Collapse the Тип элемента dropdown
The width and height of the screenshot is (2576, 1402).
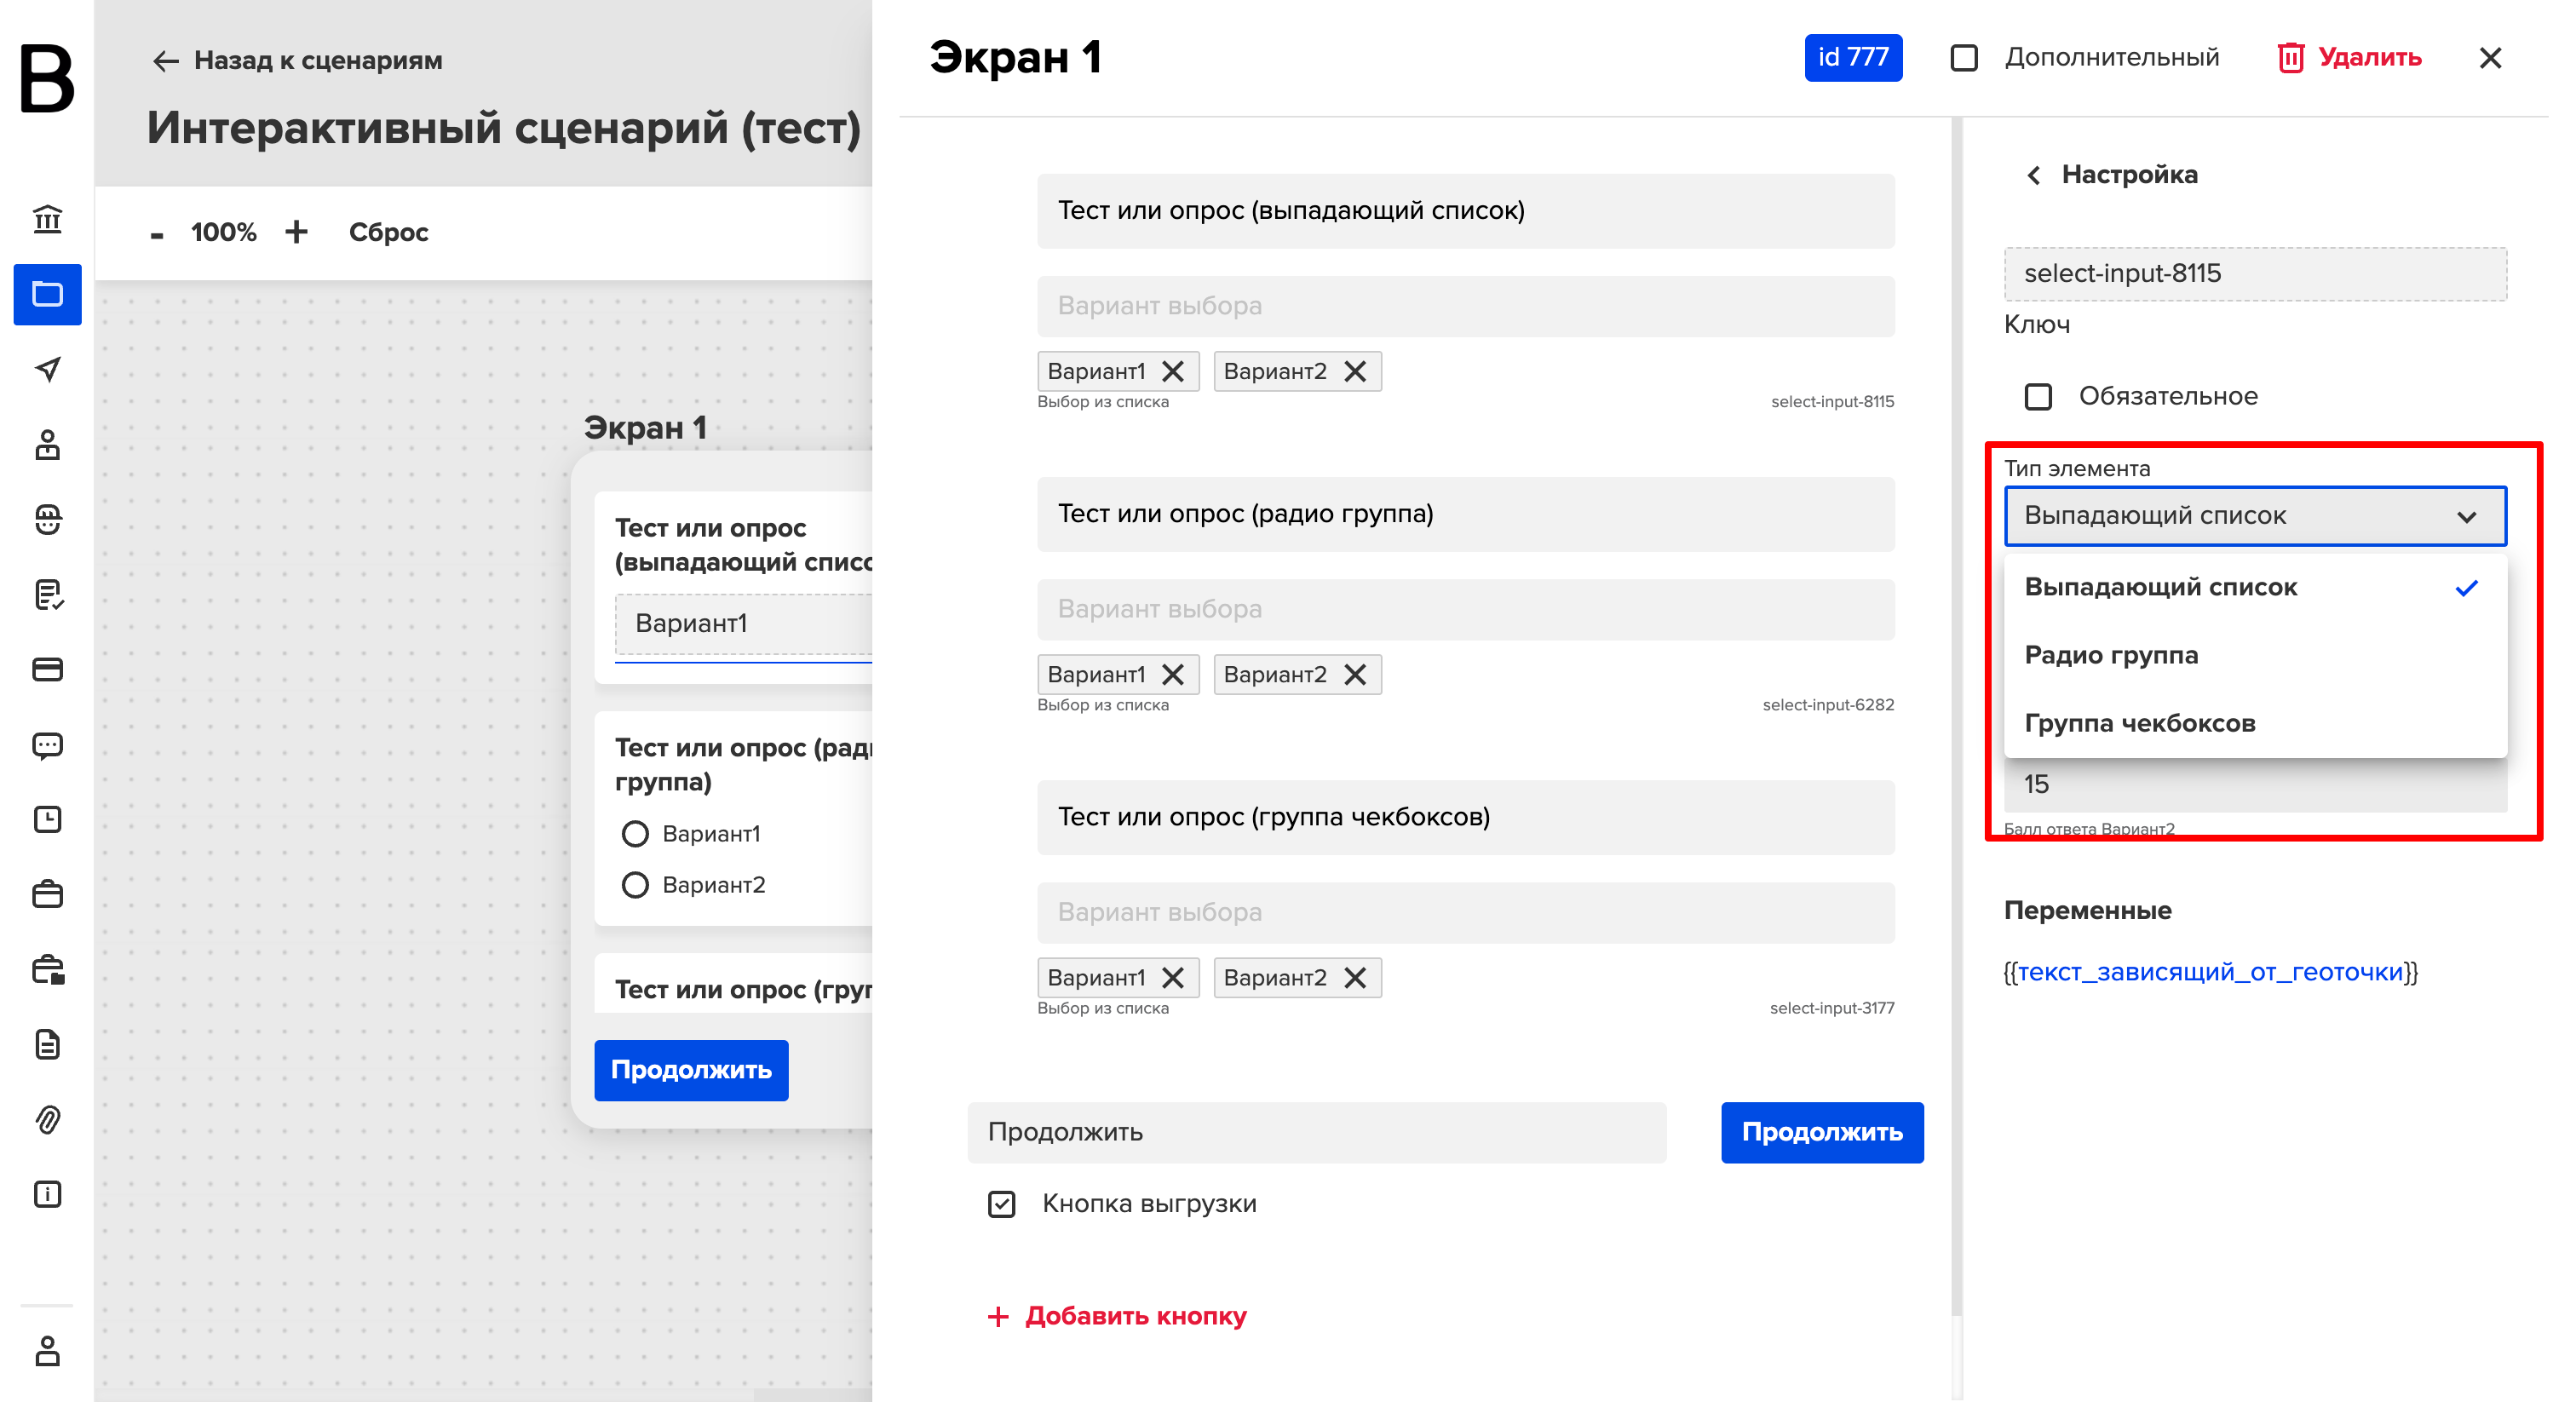click(x=2255, y=516)
